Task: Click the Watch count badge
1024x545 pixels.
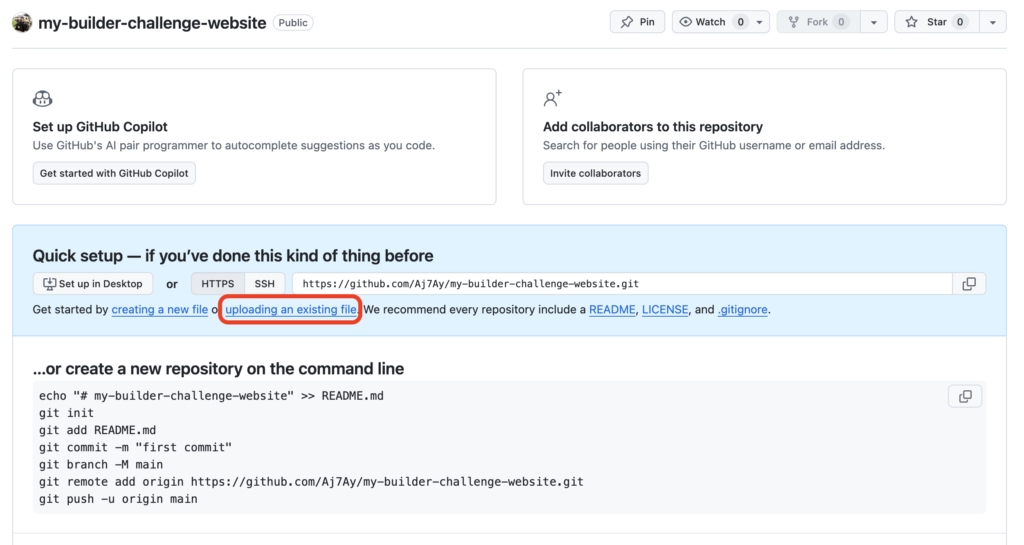Action: click(x=741, y=22)
